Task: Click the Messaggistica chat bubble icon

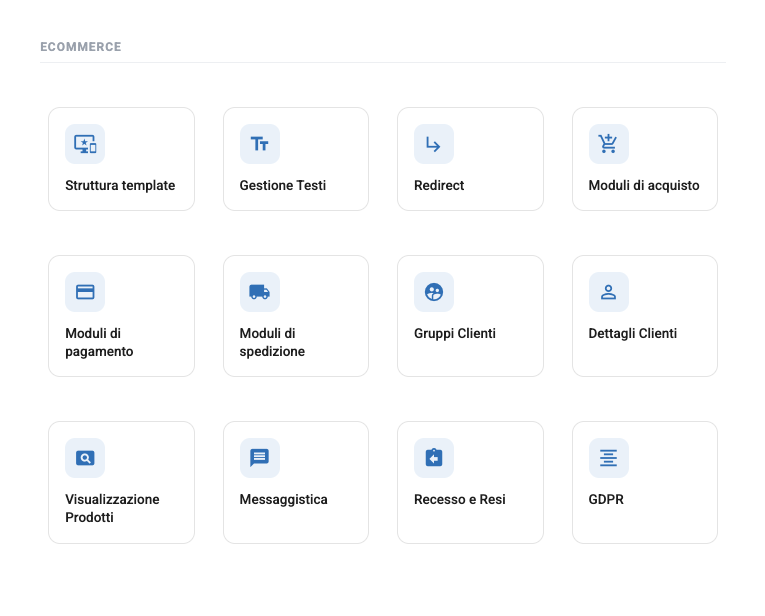Action: (x=260, y=458)
